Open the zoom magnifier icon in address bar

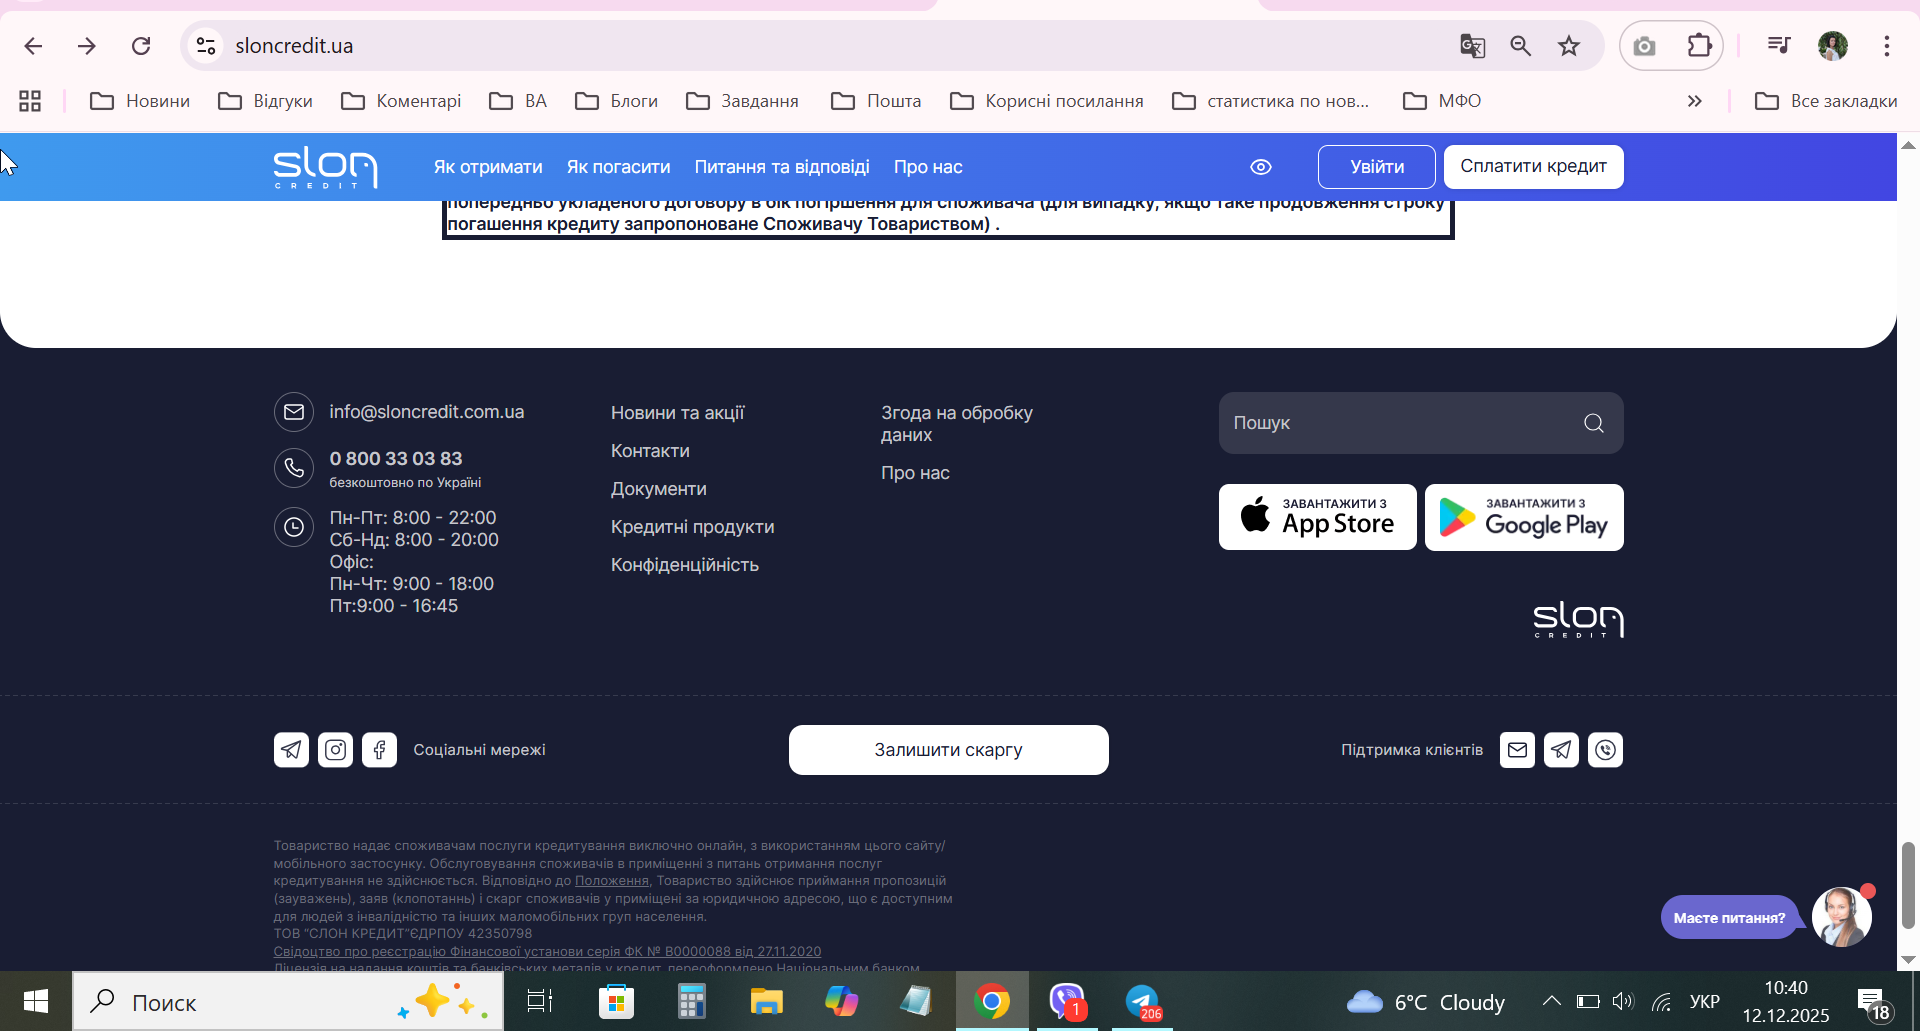pyautogui.click(x=1521, y=46)
